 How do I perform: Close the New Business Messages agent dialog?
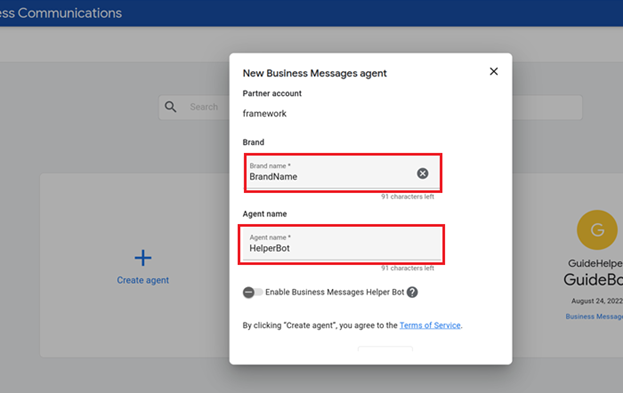[x=493, y=72]
